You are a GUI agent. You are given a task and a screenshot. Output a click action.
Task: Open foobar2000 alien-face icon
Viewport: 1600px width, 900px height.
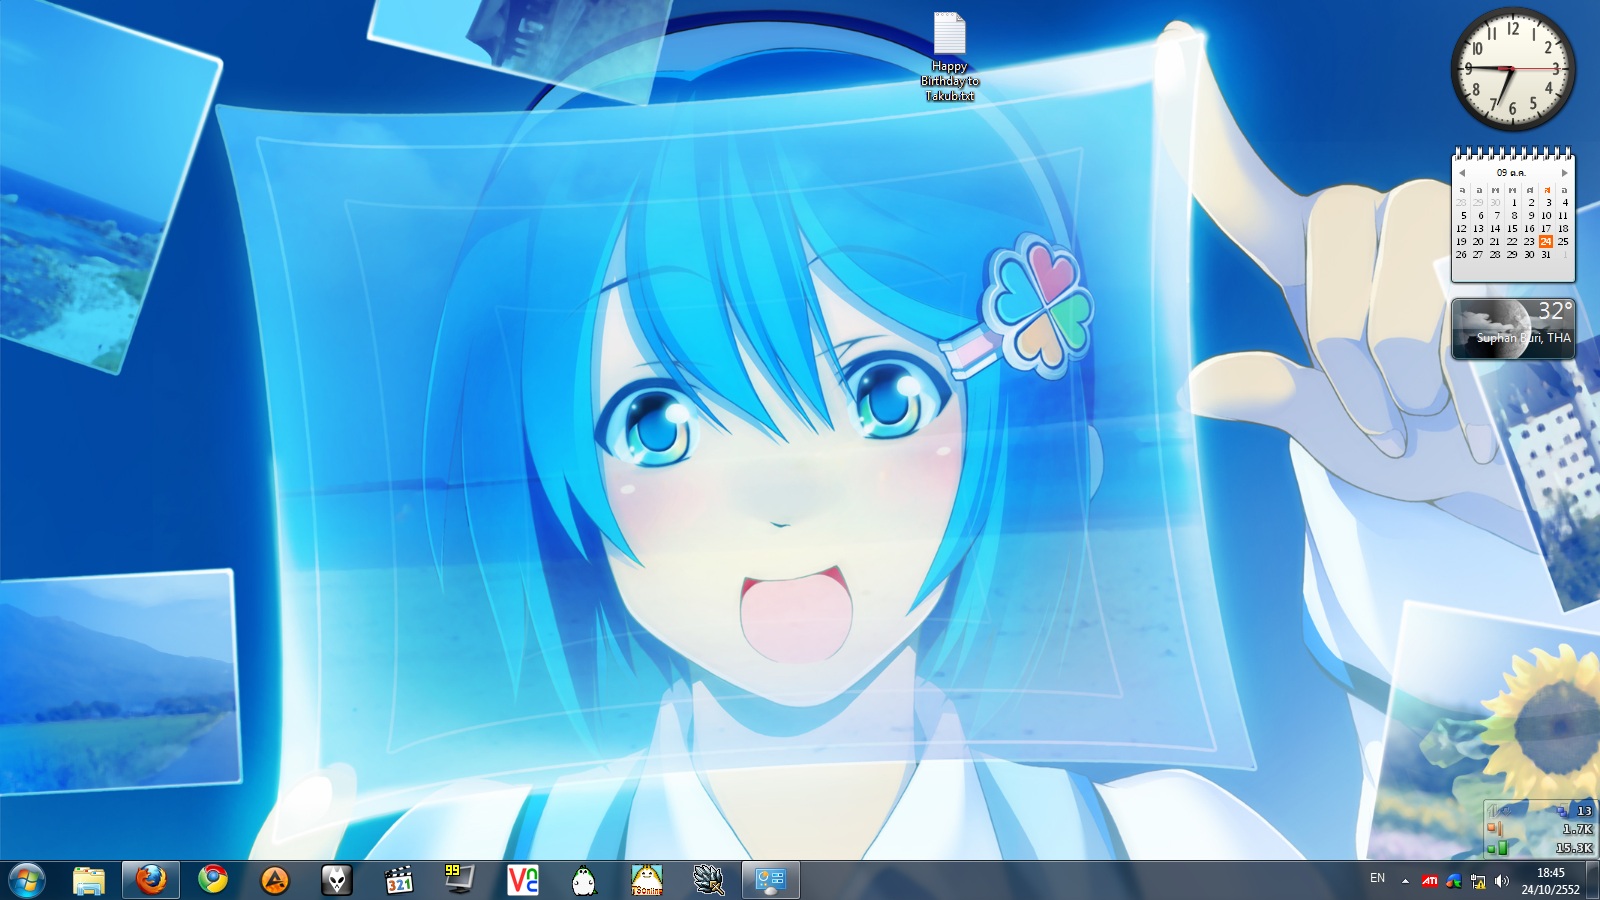(x=337, y=880)
